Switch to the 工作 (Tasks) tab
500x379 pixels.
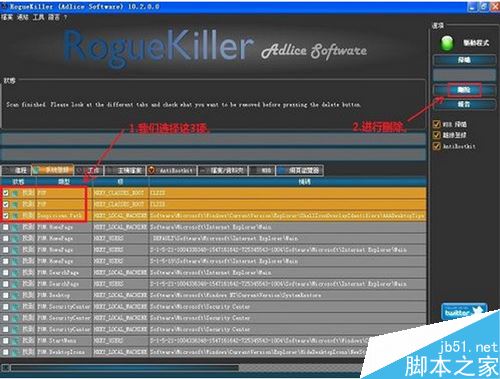89,170
